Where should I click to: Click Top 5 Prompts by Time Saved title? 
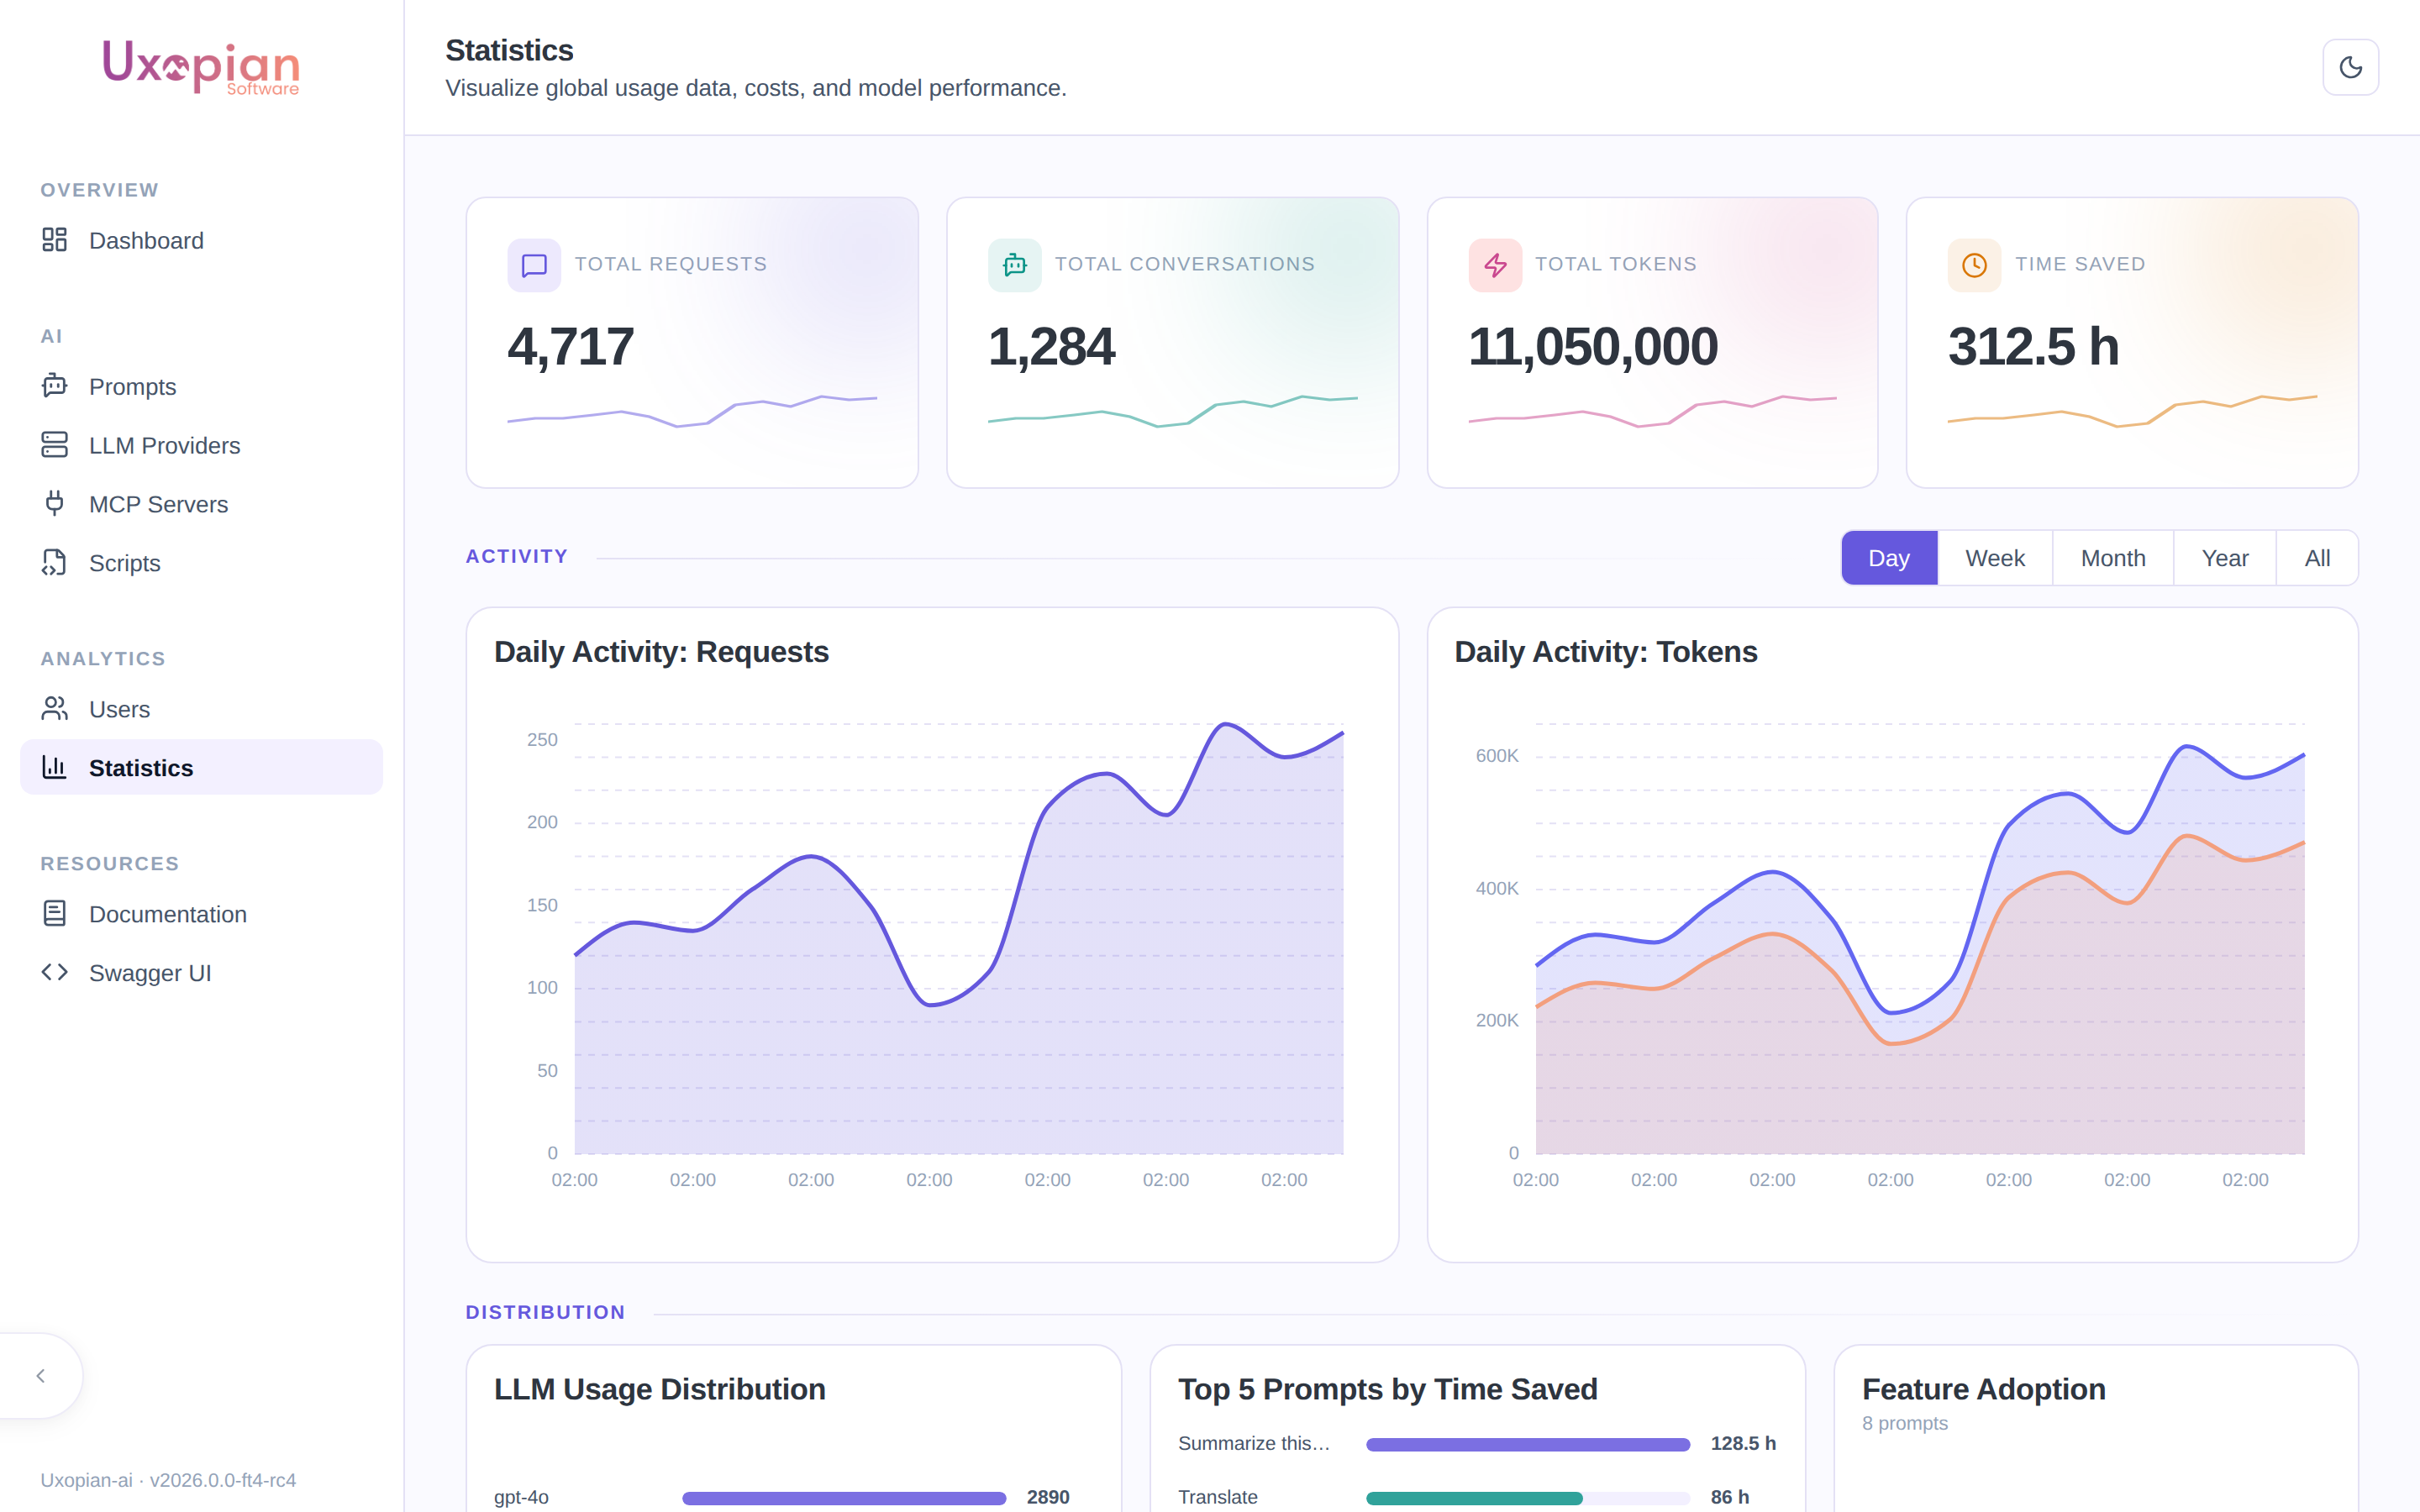1387,1389
